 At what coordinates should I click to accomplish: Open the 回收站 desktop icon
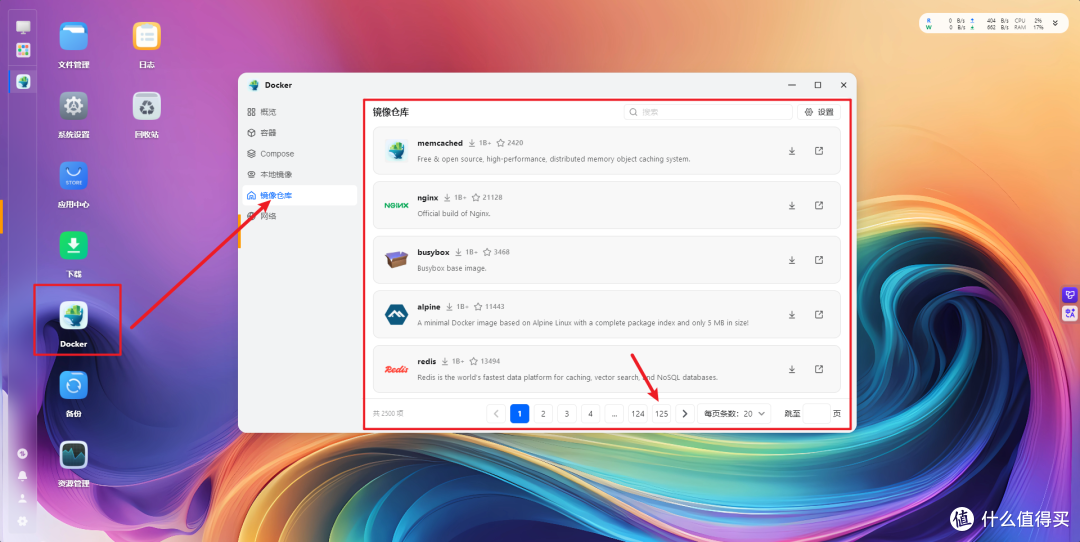[x=147, y=106]
